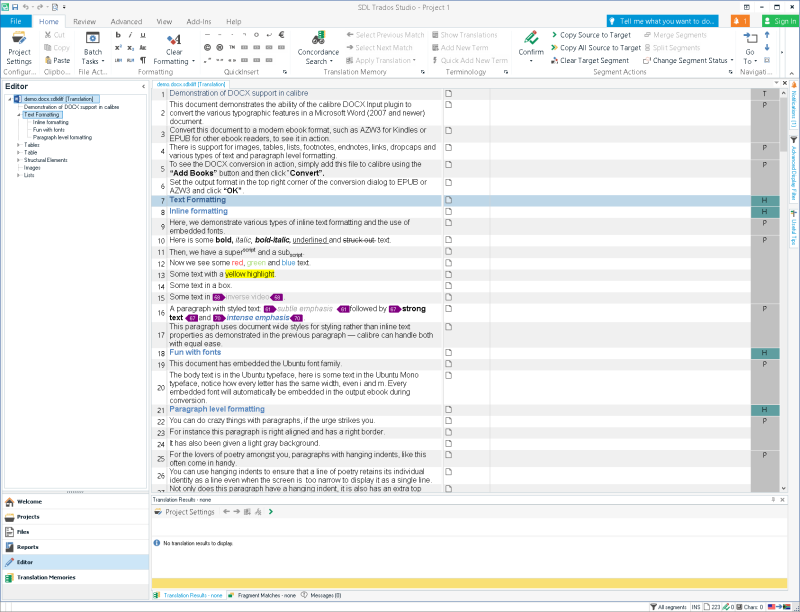Toggle italic formatting
Viewport: 800px width, 612px height.
coord(131,35)
